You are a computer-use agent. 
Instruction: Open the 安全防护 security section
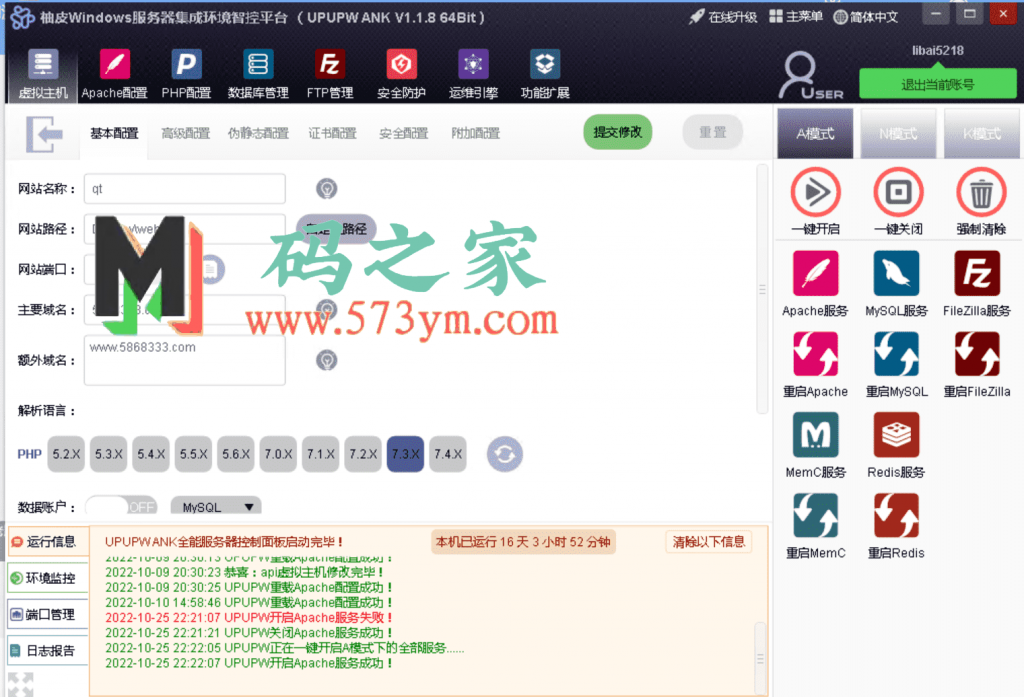(401, 74)
